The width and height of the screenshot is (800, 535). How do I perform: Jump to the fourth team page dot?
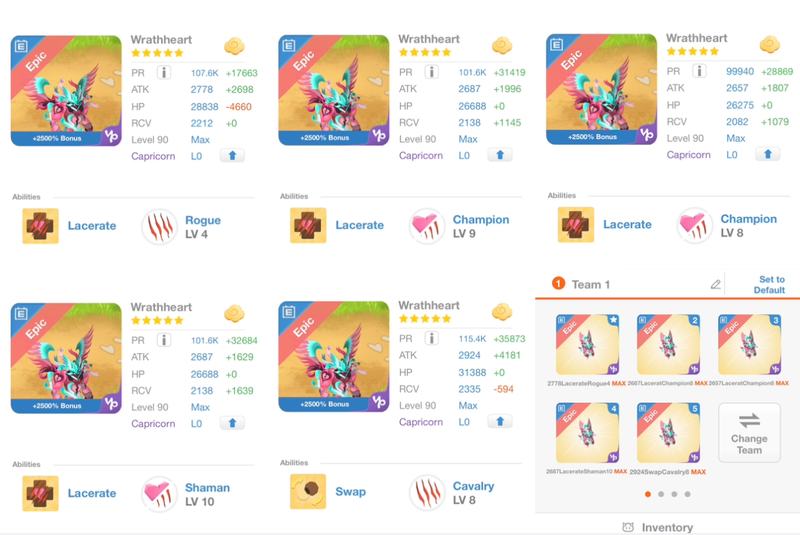click(x=688, y=494)
